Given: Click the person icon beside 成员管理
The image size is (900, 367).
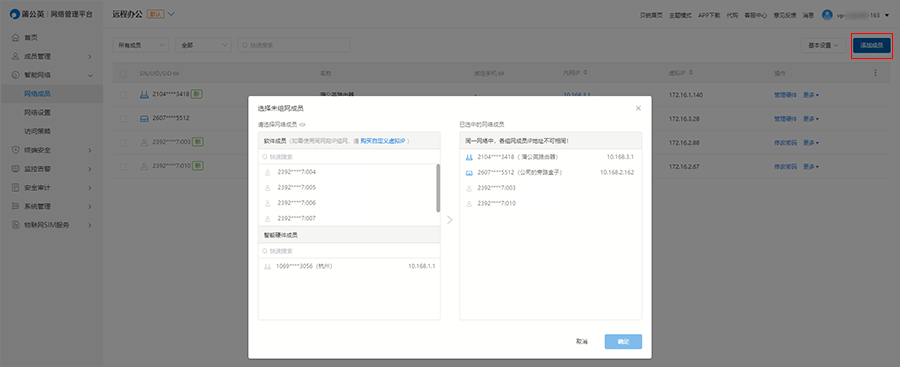Looking at the screenshot, I should 15,56.
